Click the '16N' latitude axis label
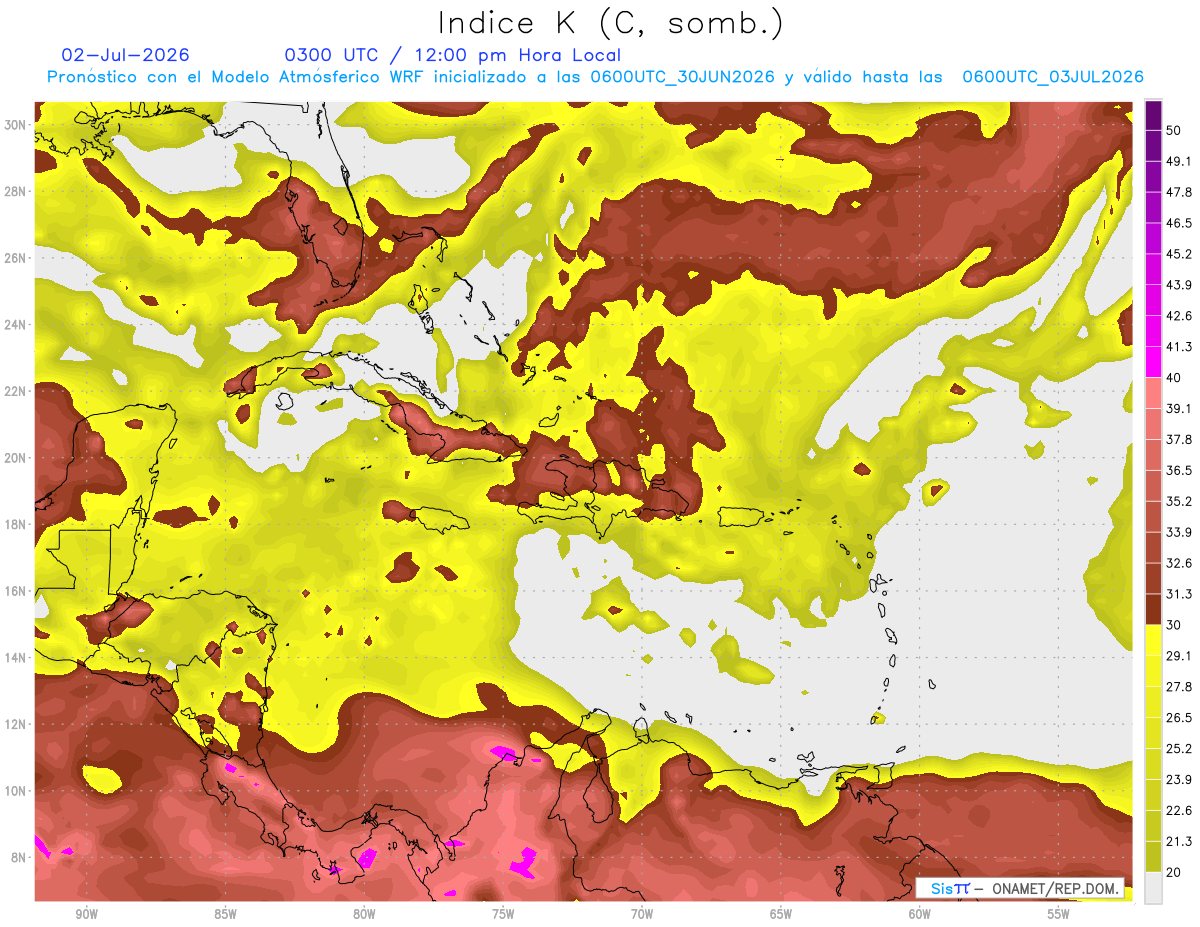Screen dimensions: 1200x927 17,591
